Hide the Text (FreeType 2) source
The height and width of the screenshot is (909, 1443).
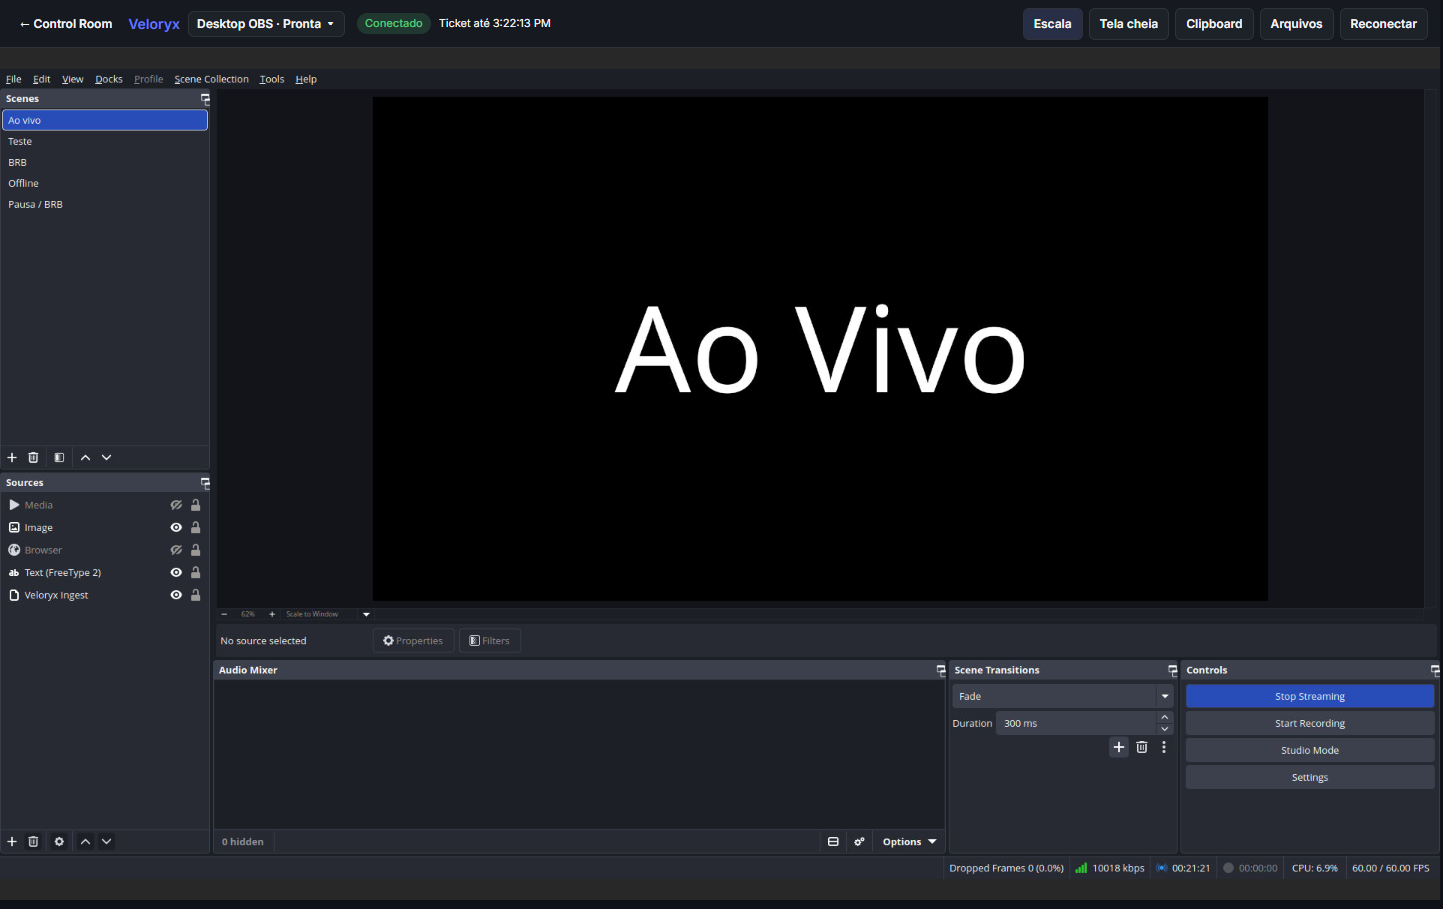176,573
